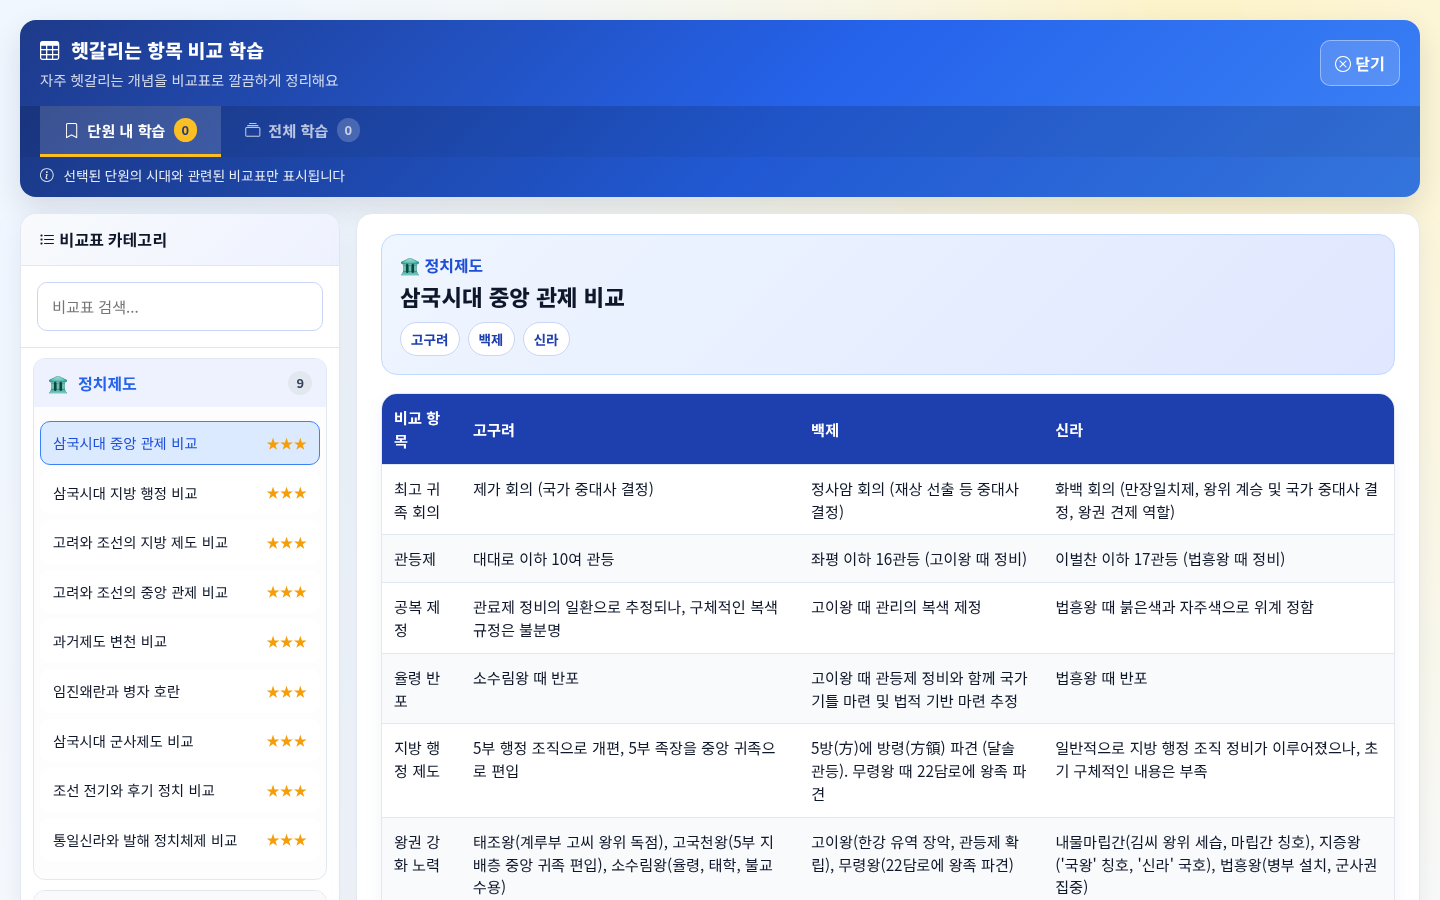
Task: Toggle the 고구려 filter tag
Action: click(429, 339)
